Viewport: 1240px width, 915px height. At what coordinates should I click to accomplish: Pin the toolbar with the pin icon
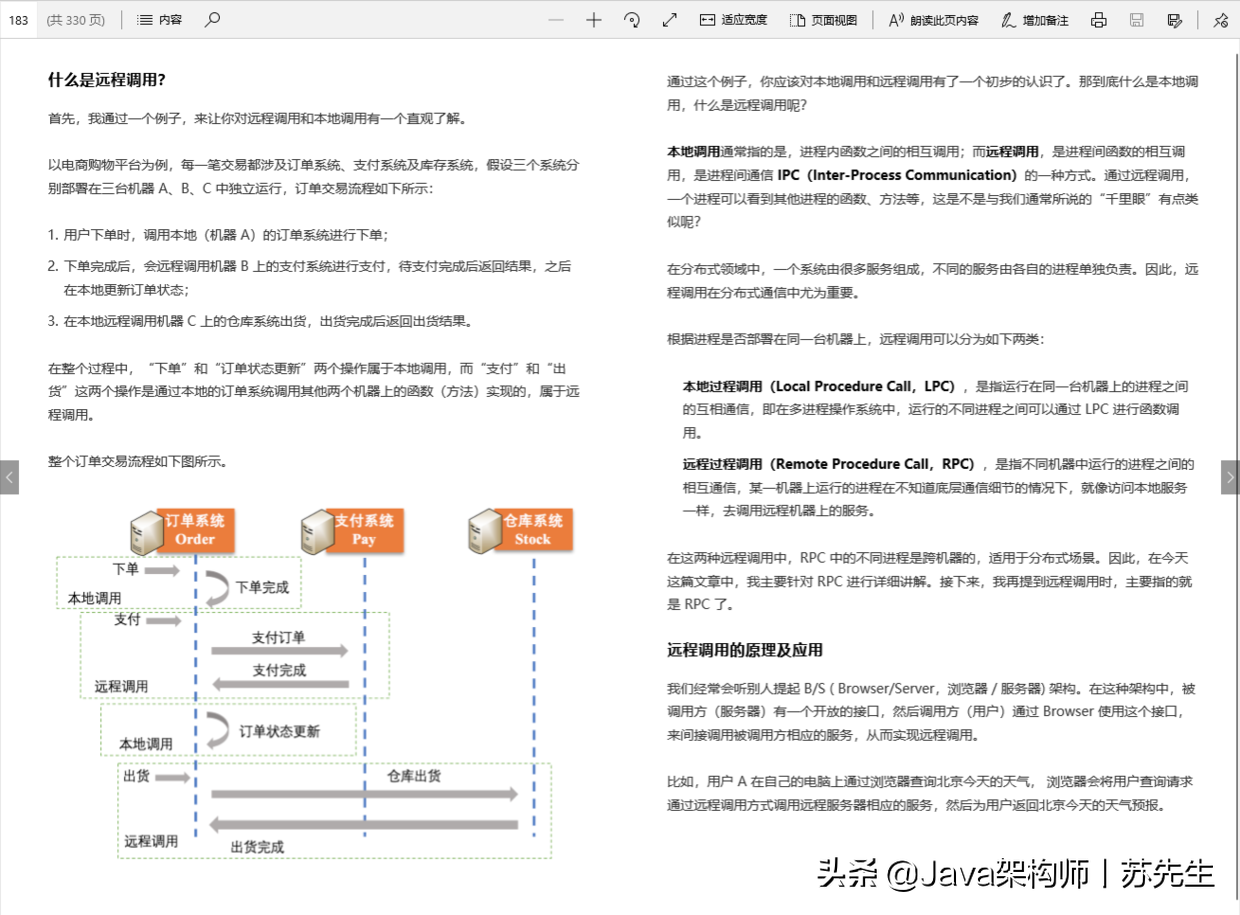[1220, 20]
